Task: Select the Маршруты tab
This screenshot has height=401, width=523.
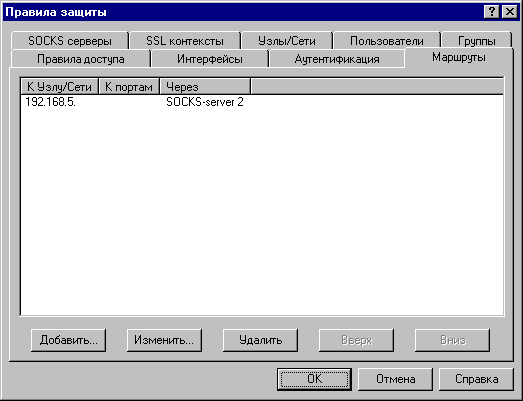Action: 459,57
